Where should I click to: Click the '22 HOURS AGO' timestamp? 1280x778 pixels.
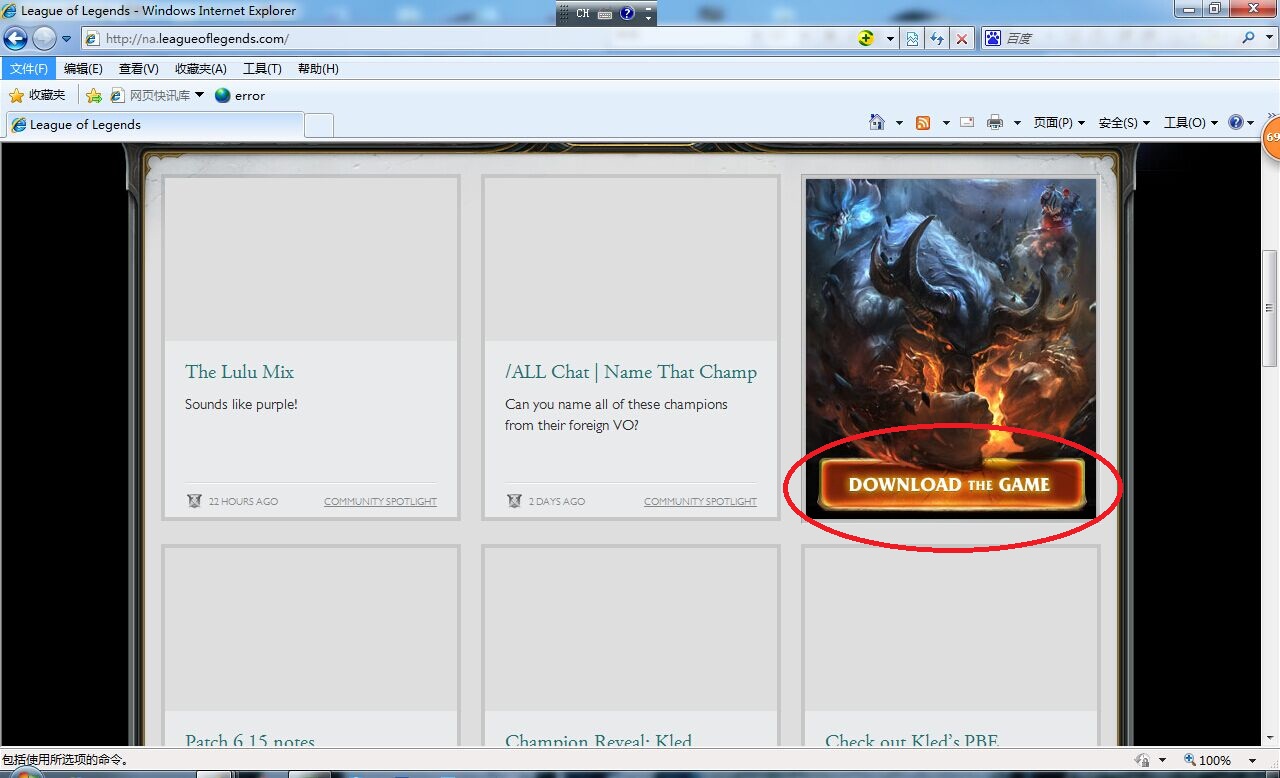coord(243,502)
